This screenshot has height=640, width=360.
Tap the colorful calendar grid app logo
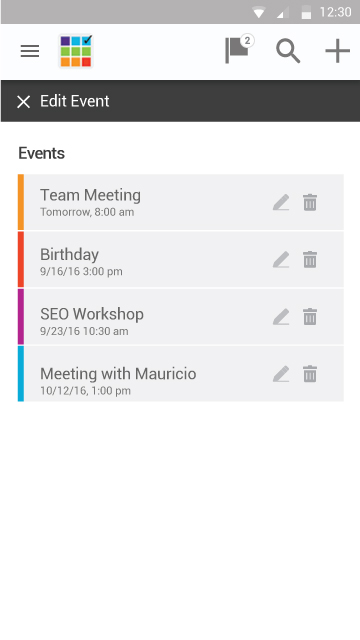(x=76, y=51)
